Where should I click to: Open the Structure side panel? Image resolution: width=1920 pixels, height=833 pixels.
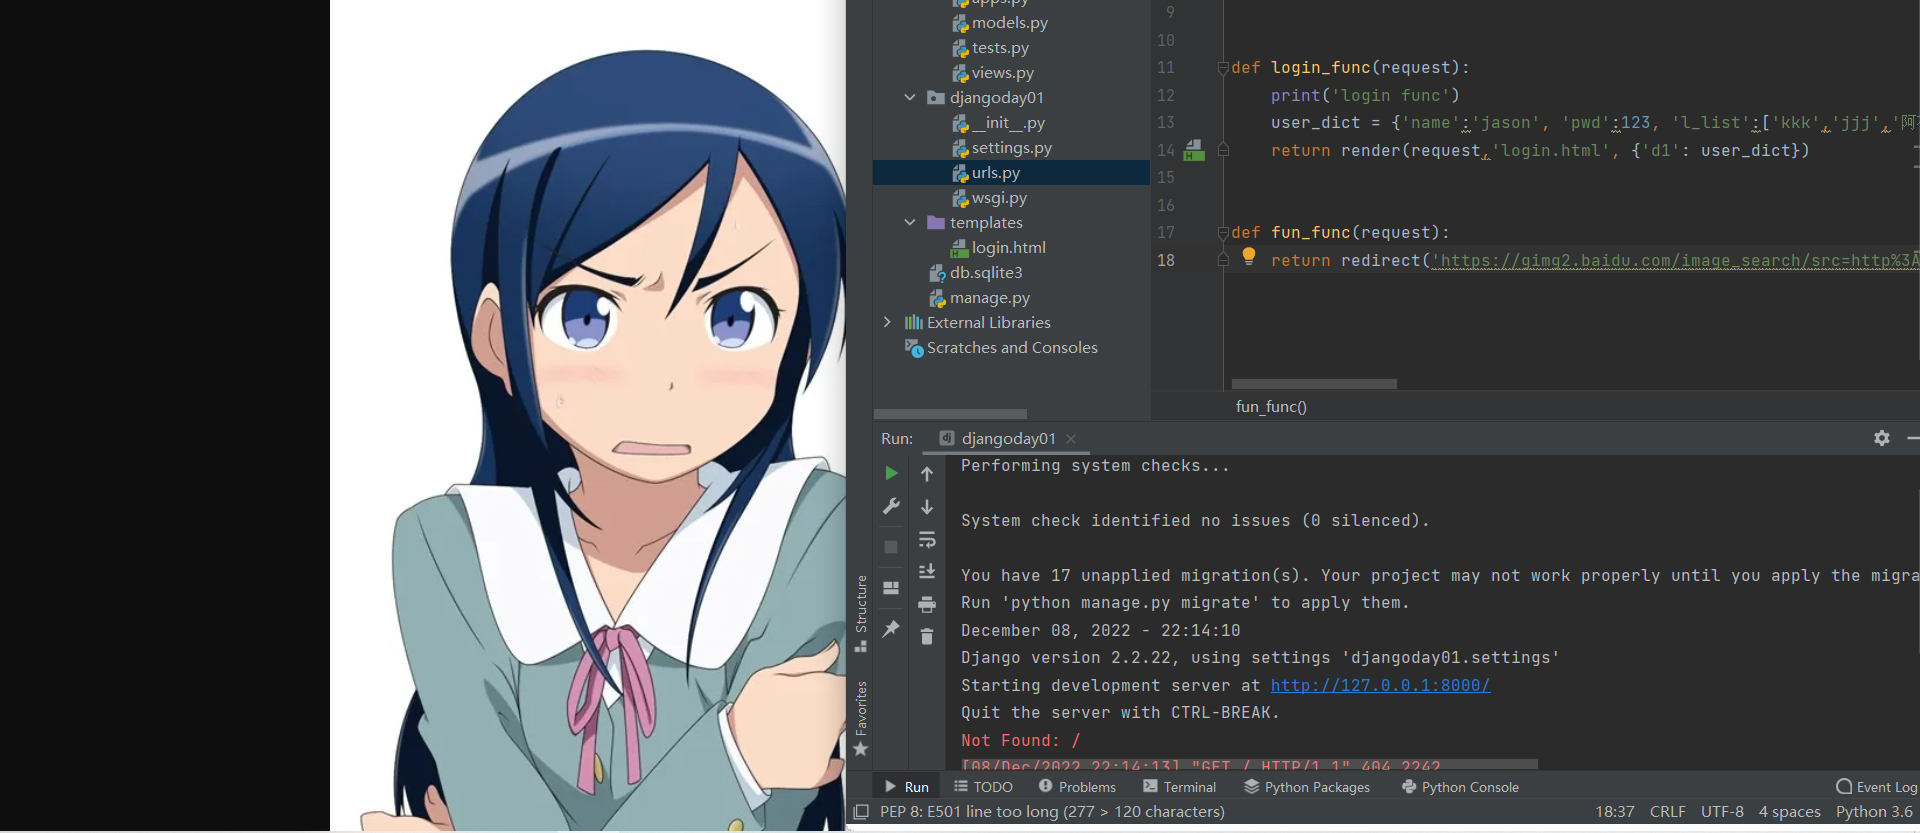[x=861, y=613]
